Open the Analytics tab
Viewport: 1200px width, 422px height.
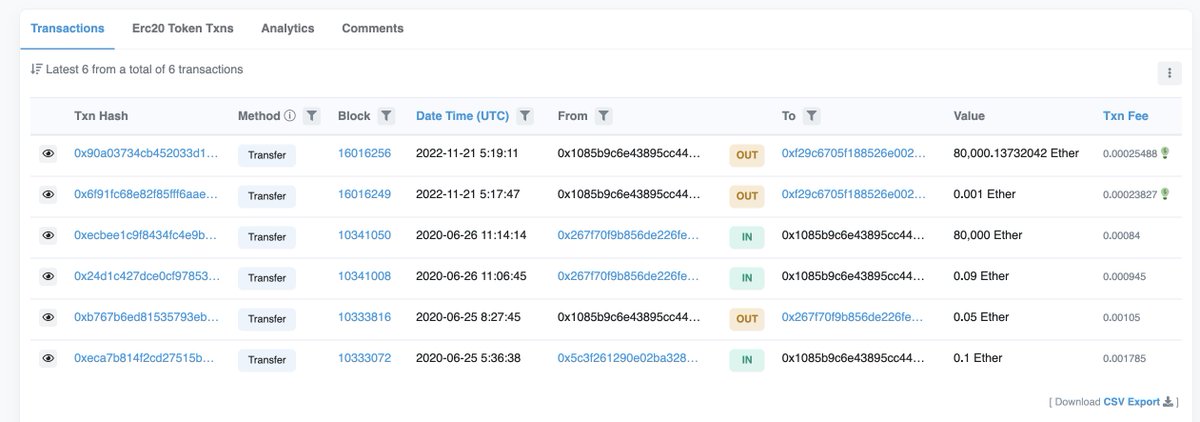[x=288, y=28]
